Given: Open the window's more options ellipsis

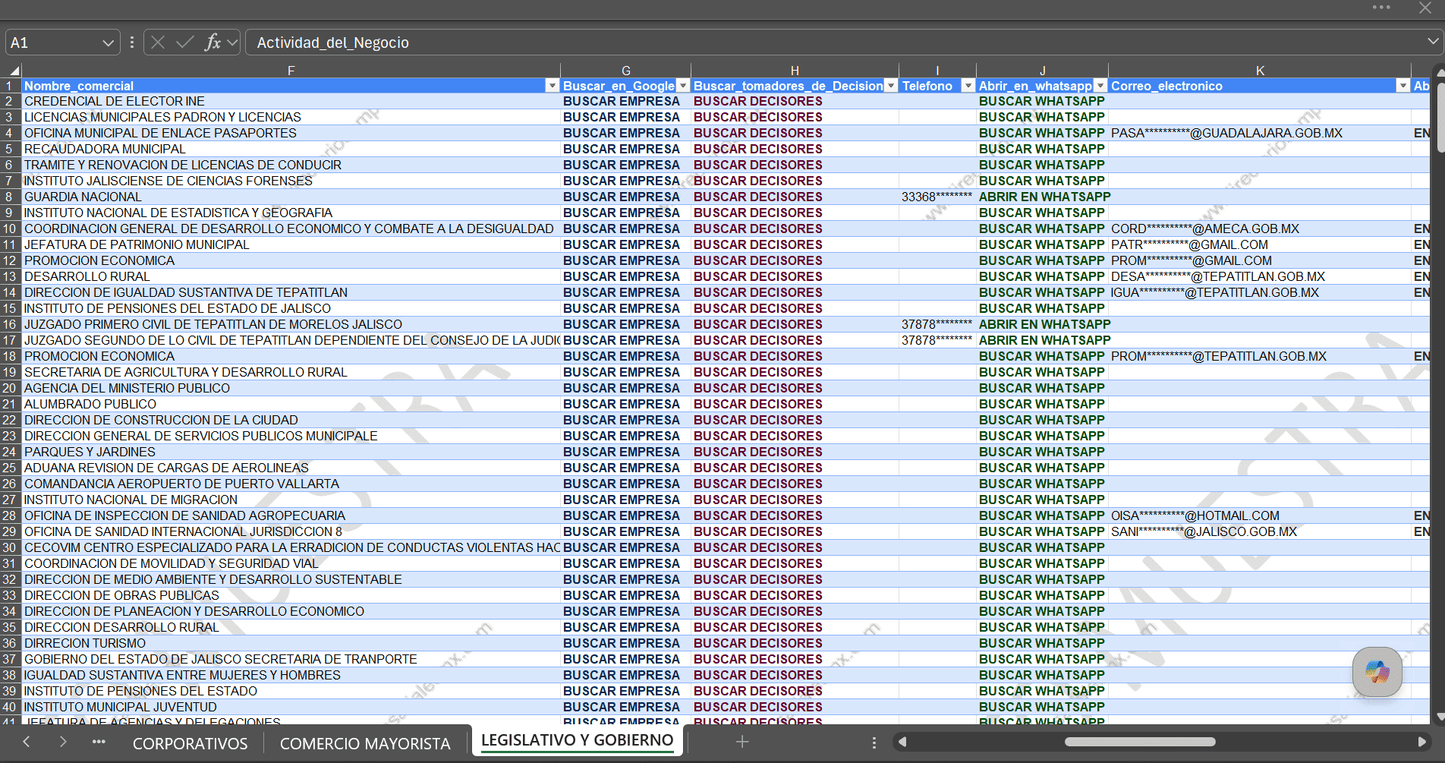Looking at the screenshot, I should pyautogui.click(x=1381, y=7).
